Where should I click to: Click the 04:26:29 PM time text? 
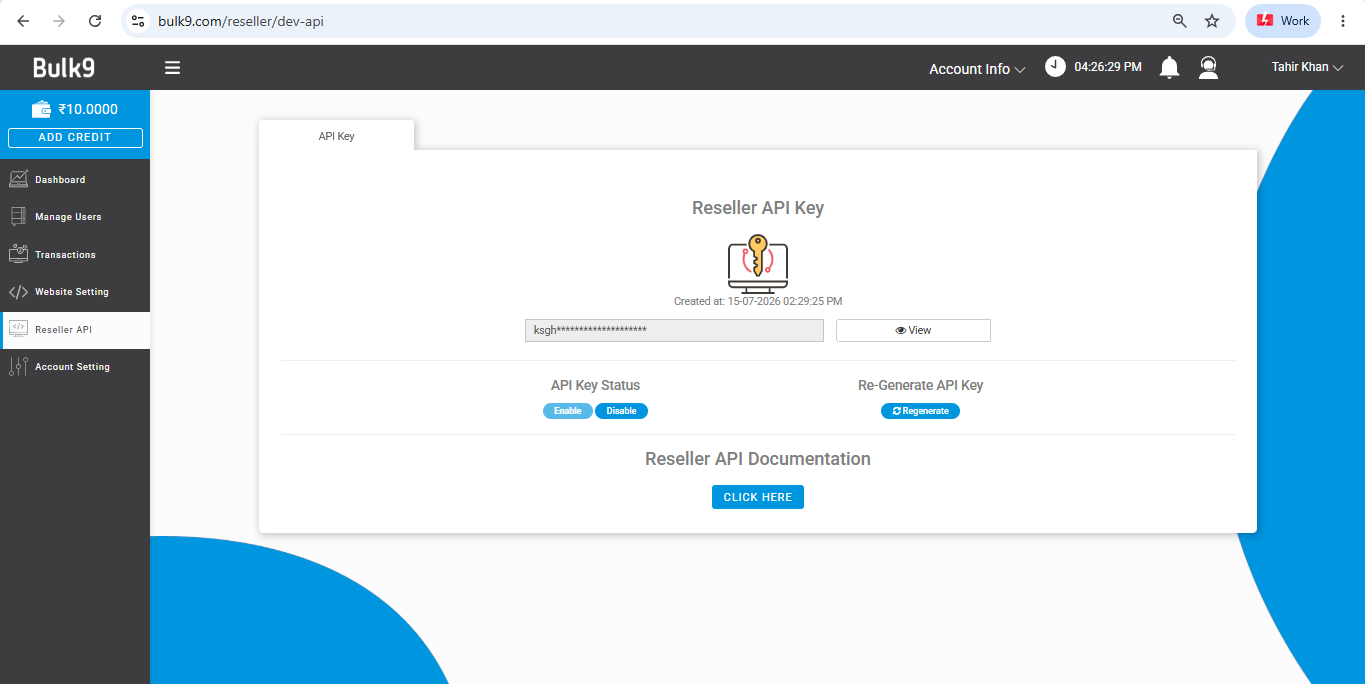[x=1108, y=67]
